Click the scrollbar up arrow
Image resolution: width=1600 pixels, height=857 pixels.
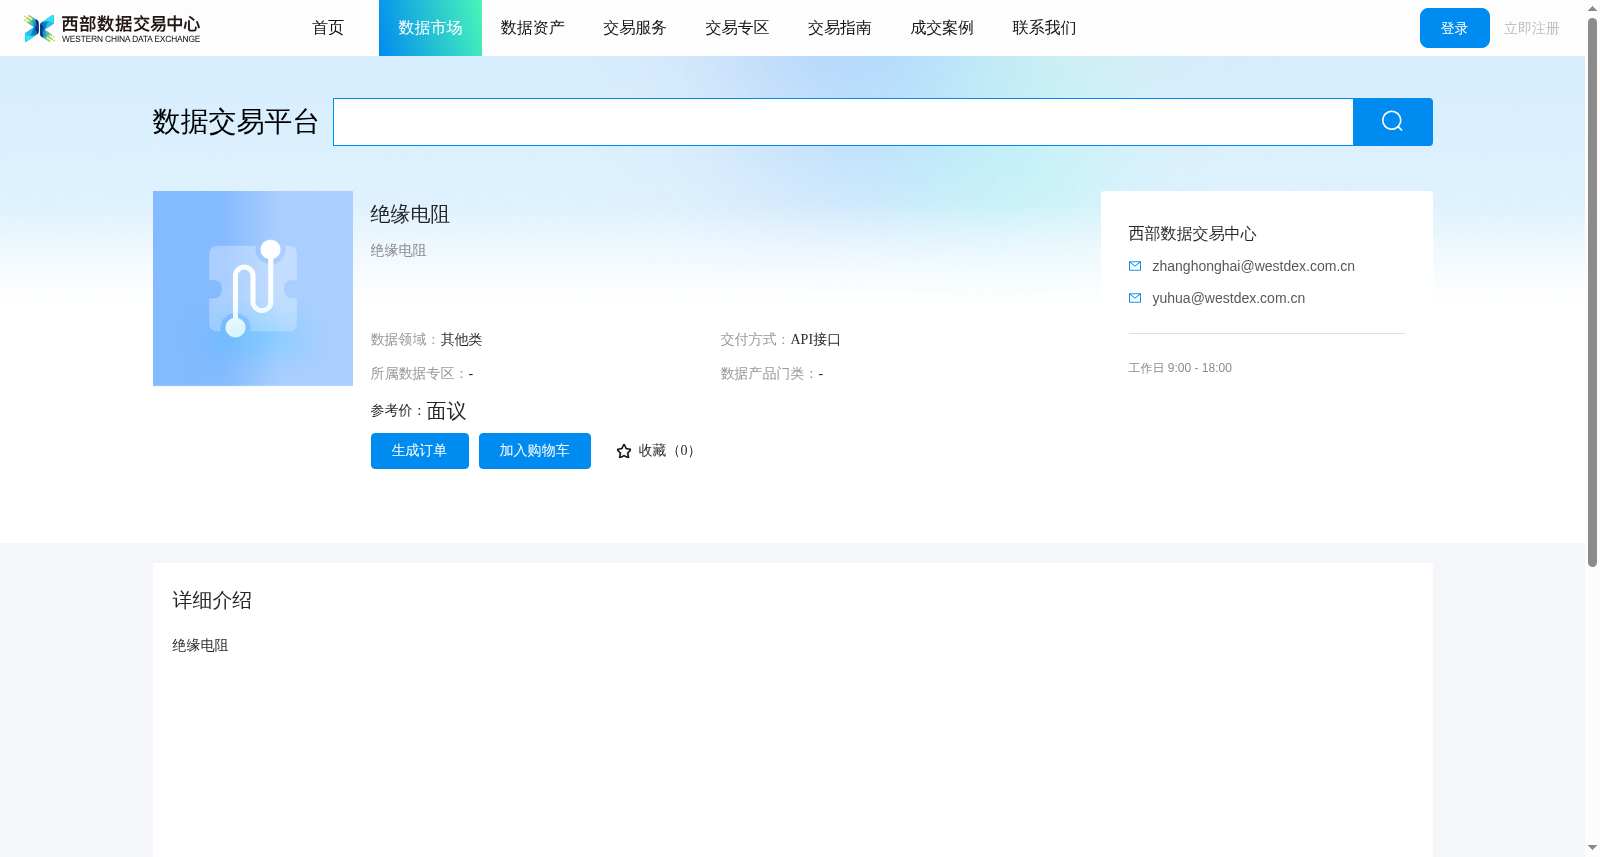coord(1592,8)
